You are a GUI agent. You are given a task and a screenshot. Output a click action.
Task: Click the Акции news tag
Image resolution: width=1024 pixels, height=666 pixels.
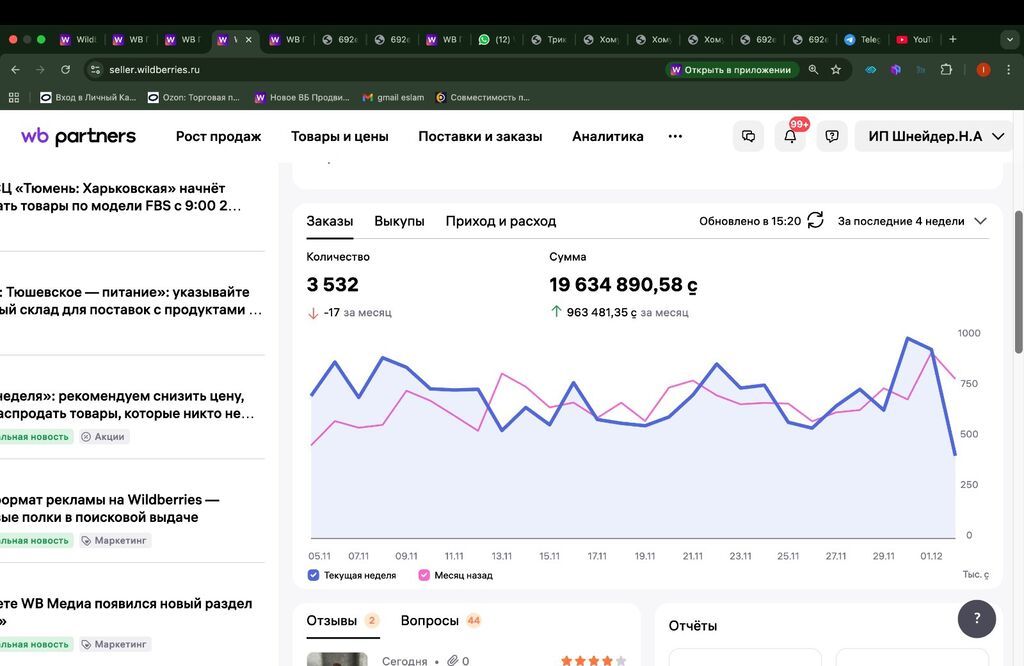click(x=103, y=437)
